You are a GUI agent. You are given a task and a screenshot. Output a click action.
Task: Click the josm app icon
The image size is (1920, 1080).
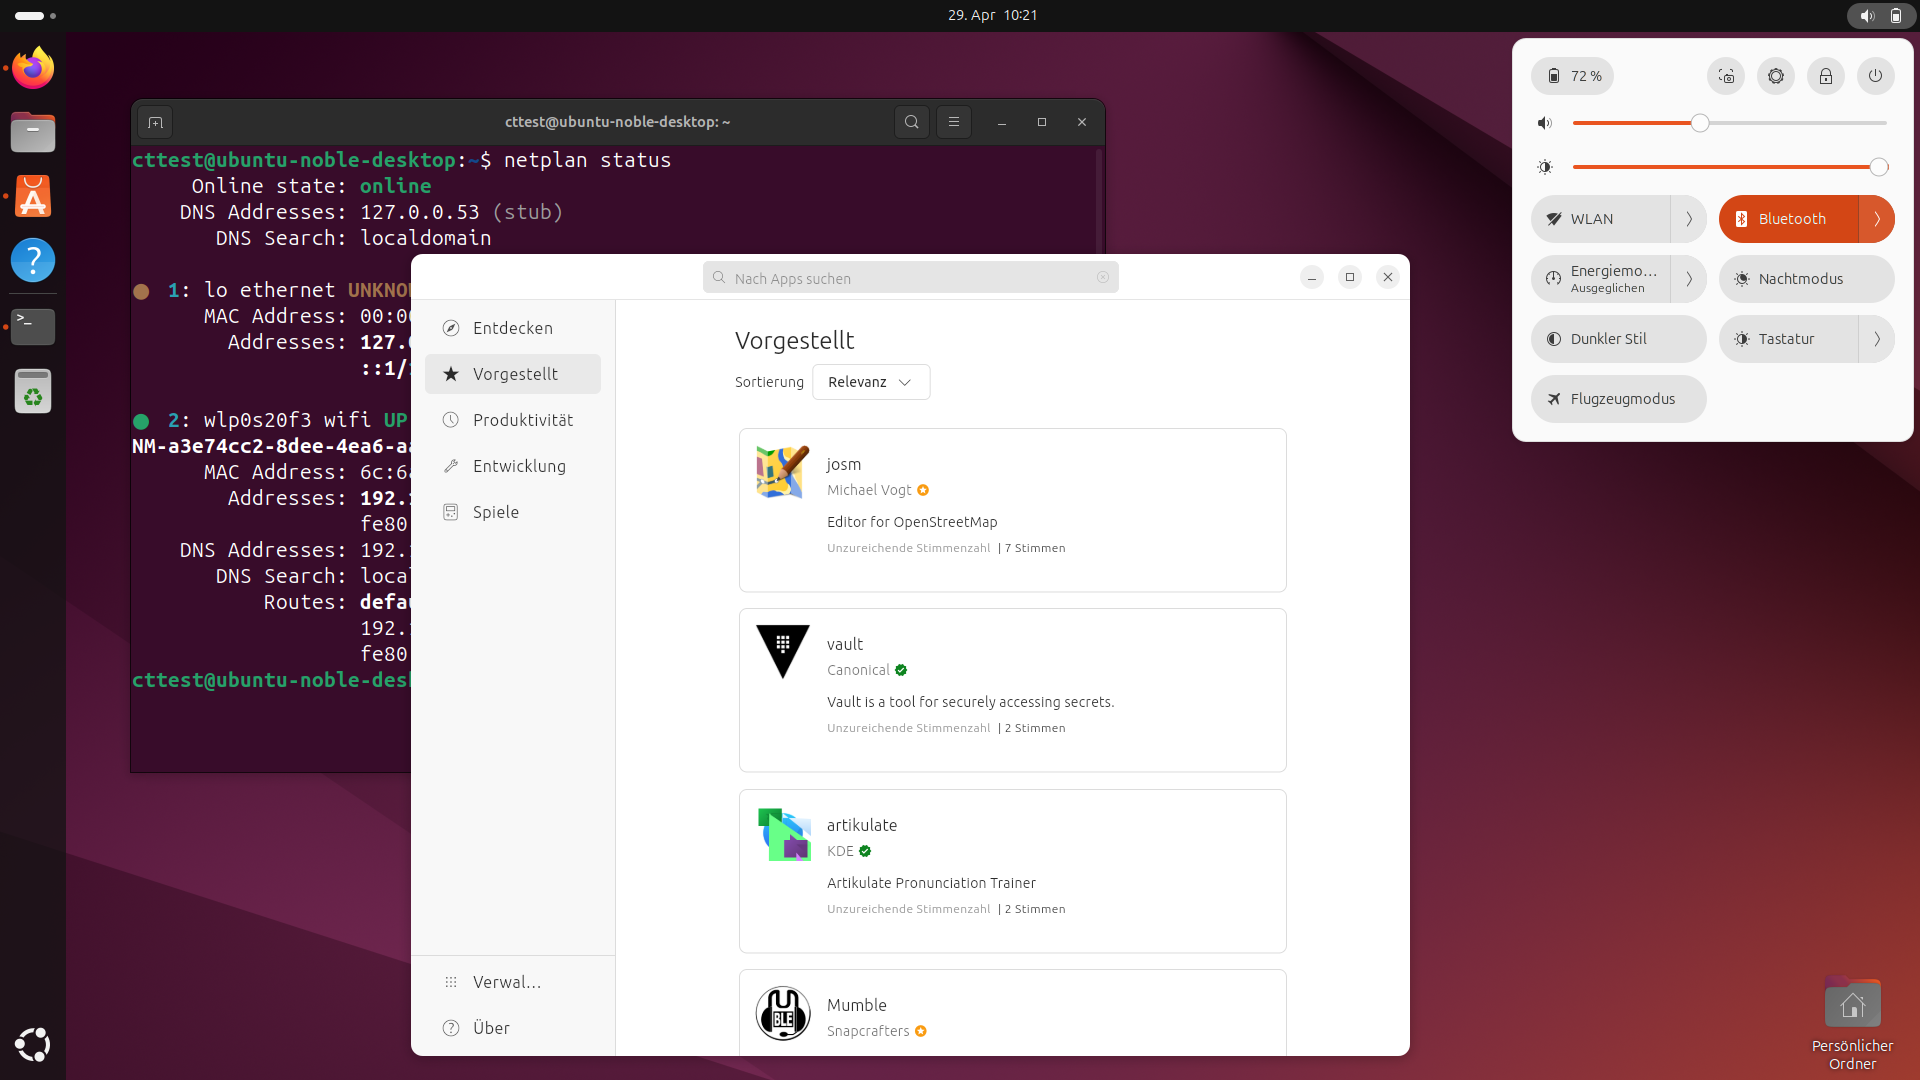tap(782, 472)
